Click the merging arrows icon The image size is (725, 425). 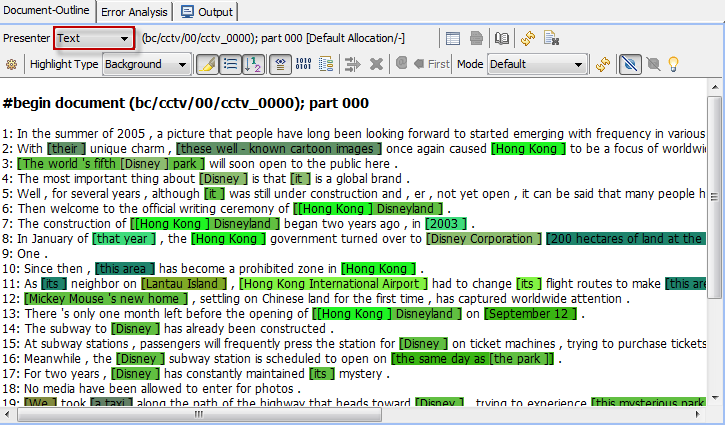click(352, 64)
